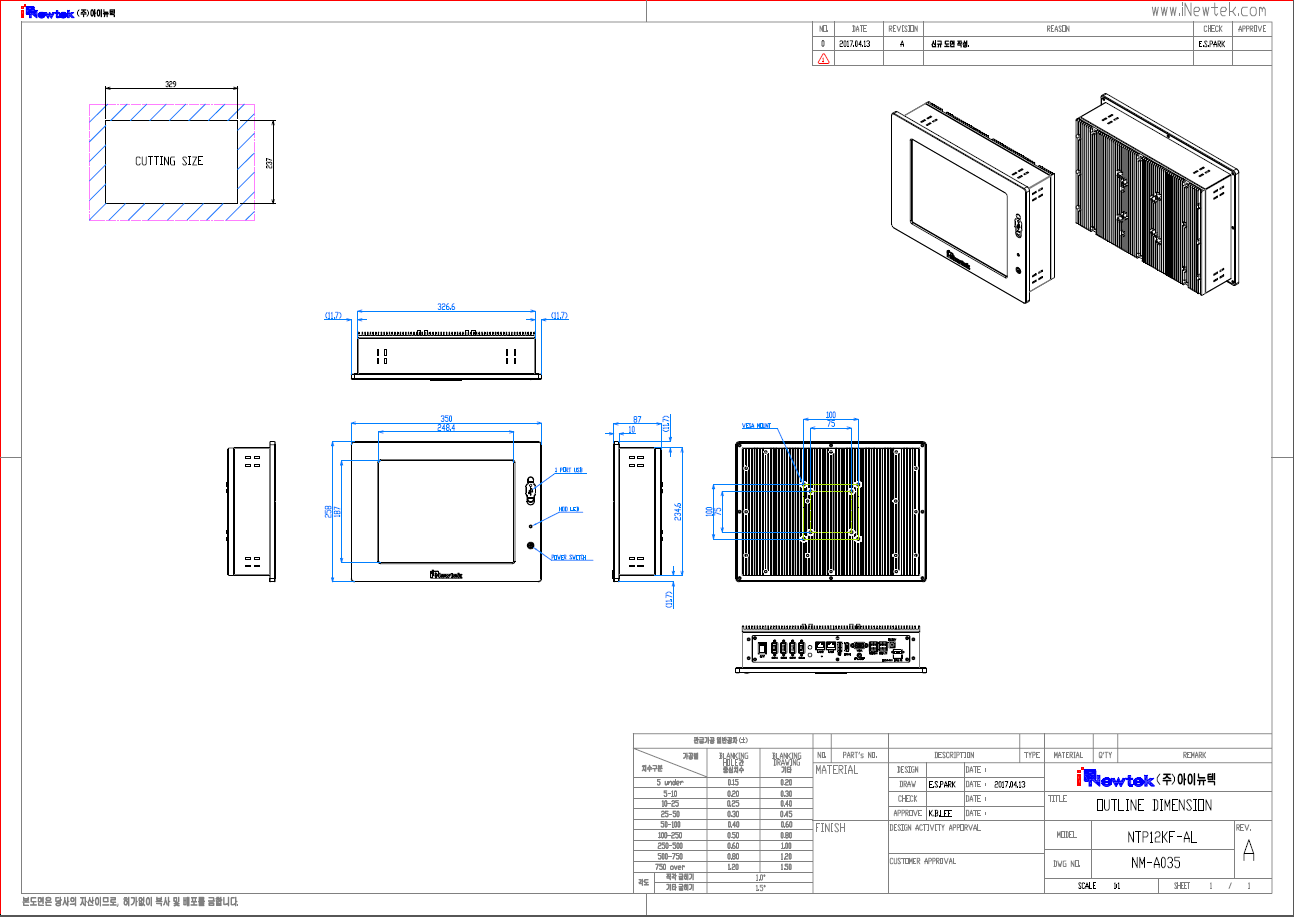Click the '100-250' tolerance row label
This screenshot has width=1294, height=917.
coord(670,835)
